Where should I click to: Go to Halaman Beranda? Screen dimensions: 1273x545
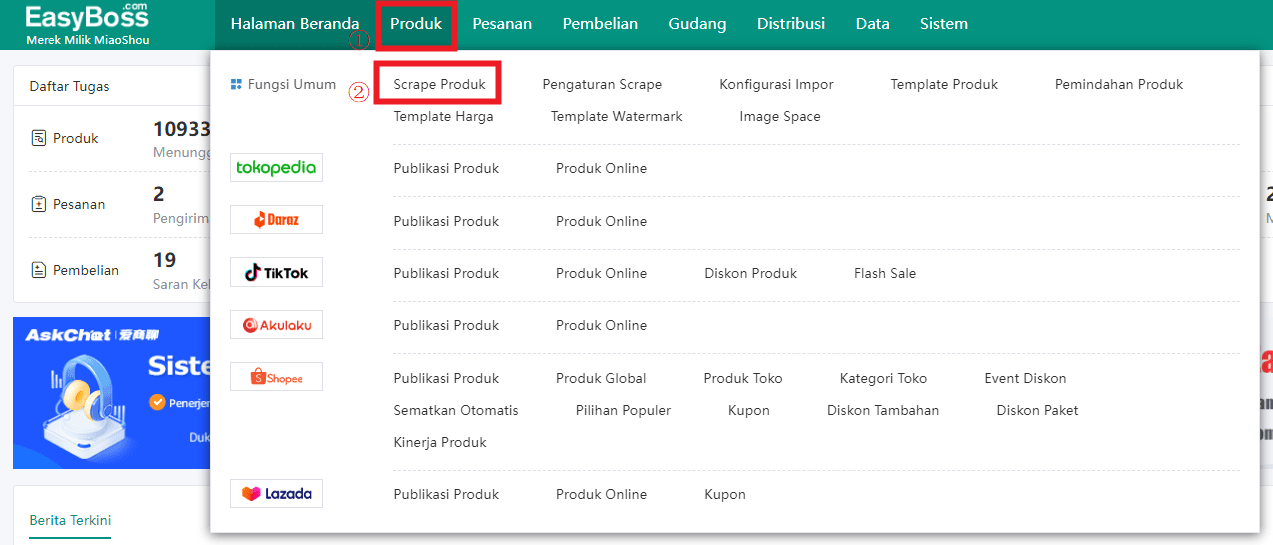click(295, 24)
